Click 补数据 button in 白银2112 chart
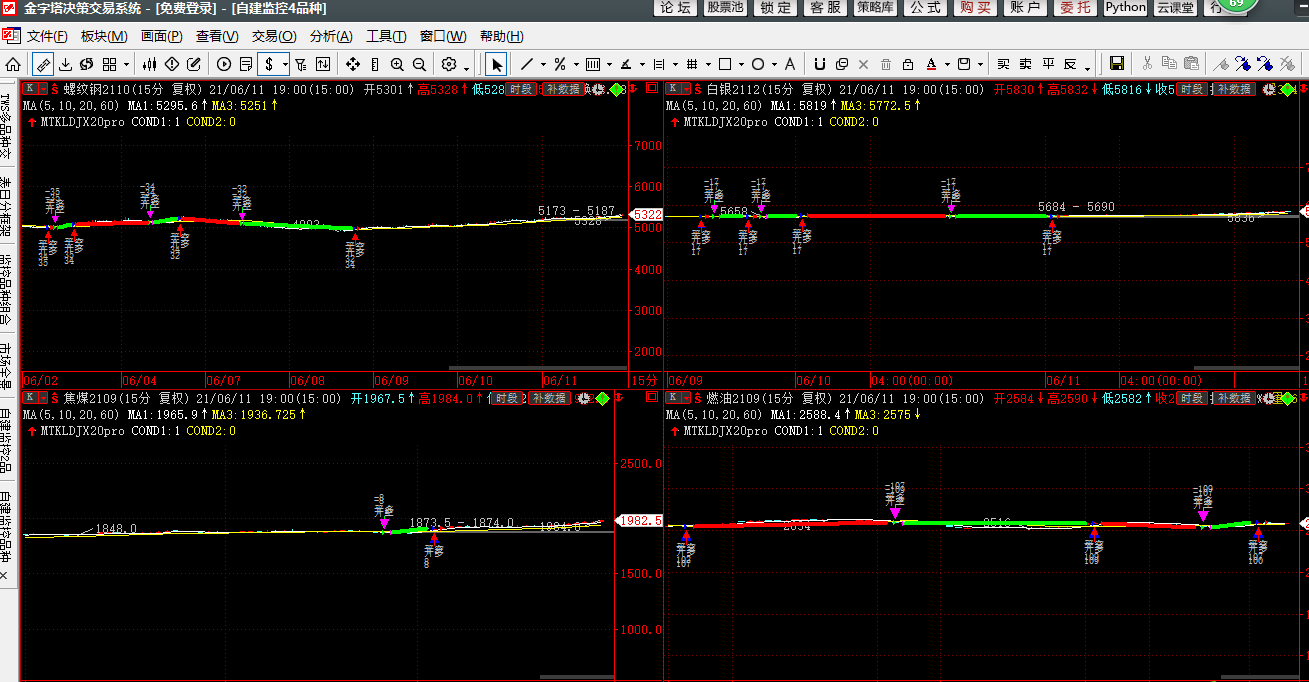Viewport: 1309px width, 682px height. [1233, 89]
